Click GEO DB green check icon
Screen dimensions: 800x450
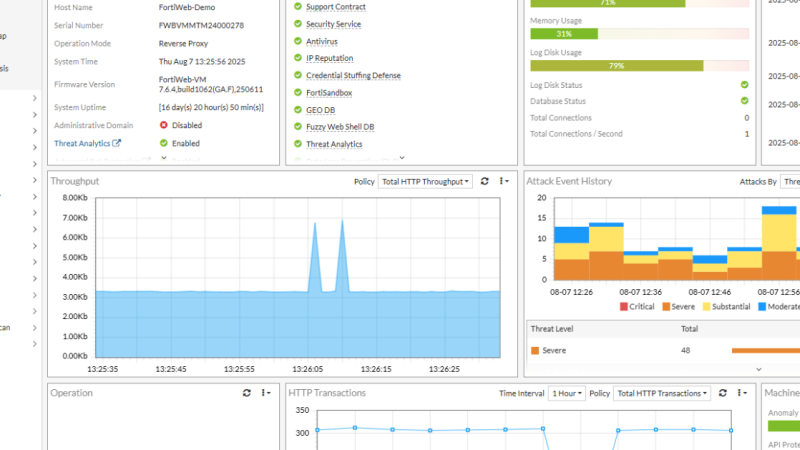(x=298, y=110)
